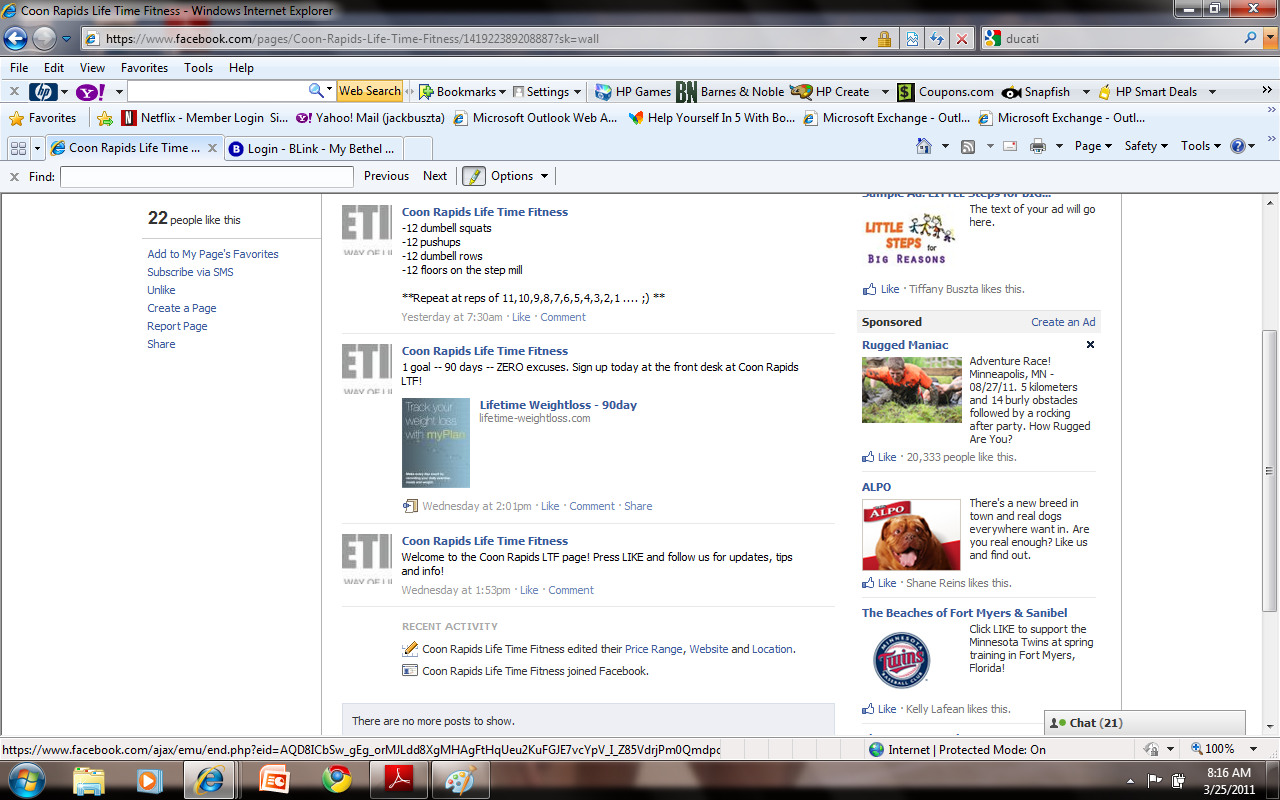
Task: Click the address bar refresh icon
Action: tap(937, 39)
